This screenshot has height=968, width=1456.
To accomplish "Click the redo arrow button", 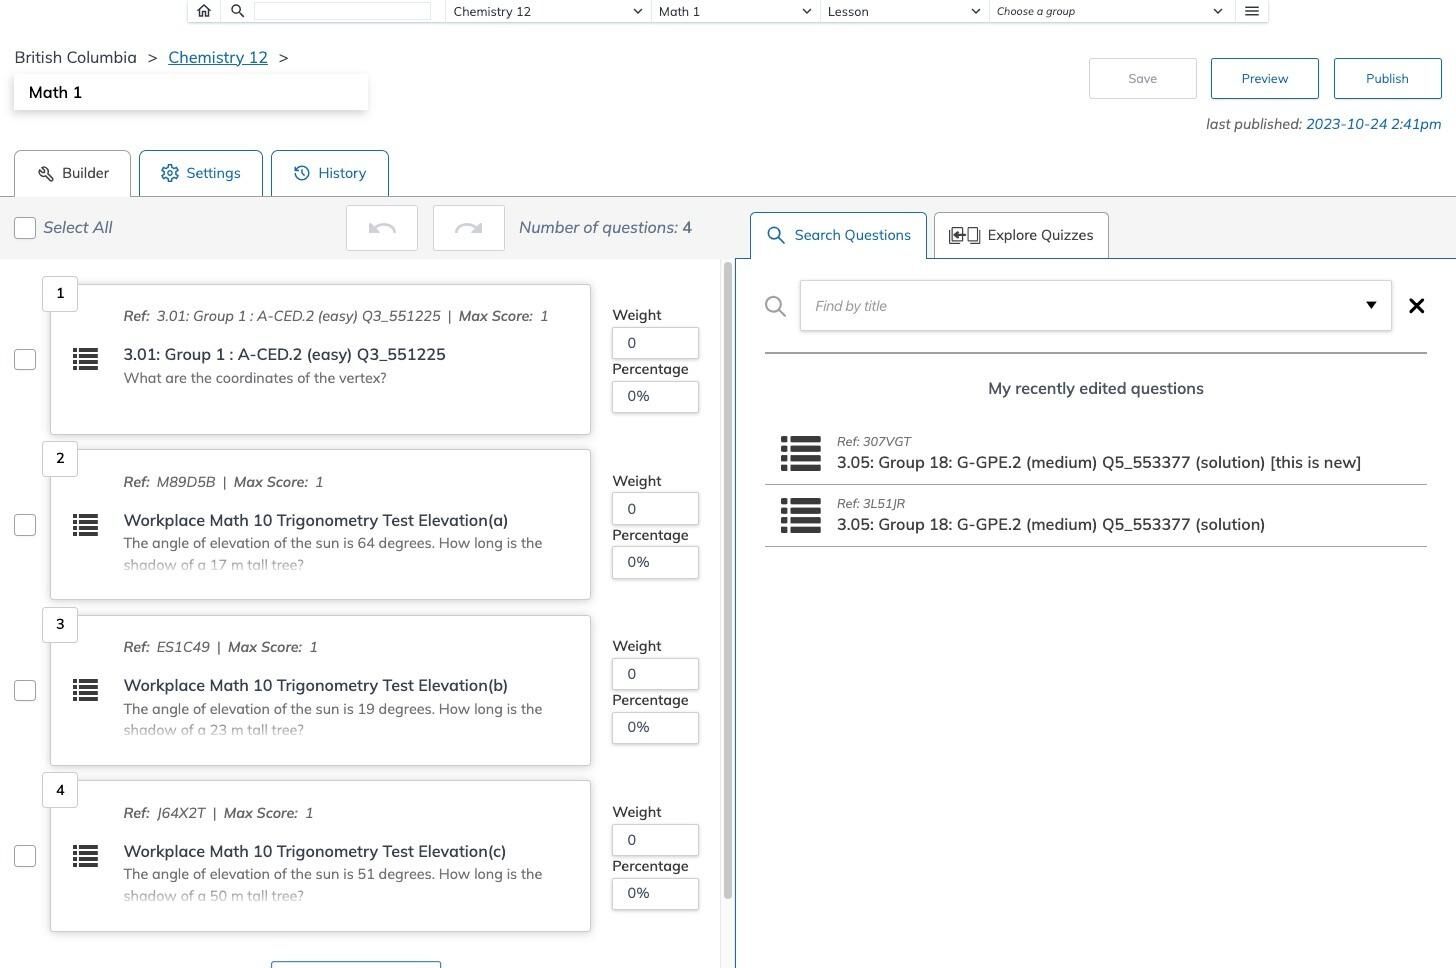I will (469, 228).
